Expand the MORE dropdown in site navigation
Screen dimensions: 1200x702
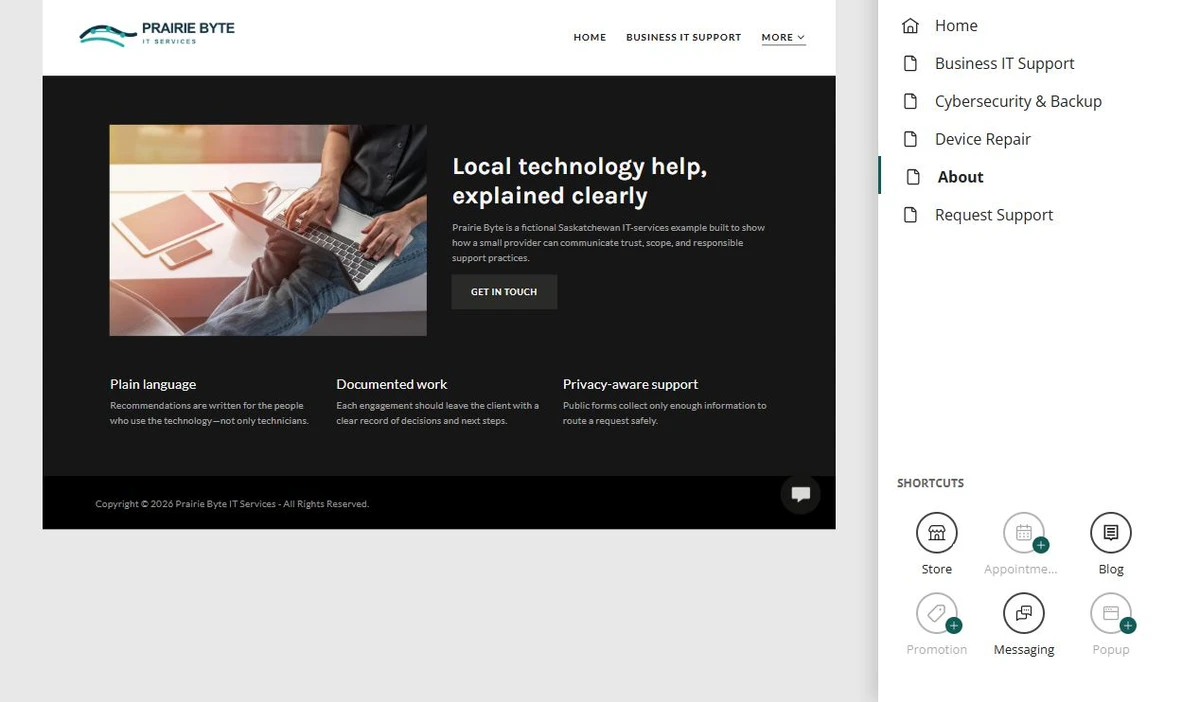783,38
